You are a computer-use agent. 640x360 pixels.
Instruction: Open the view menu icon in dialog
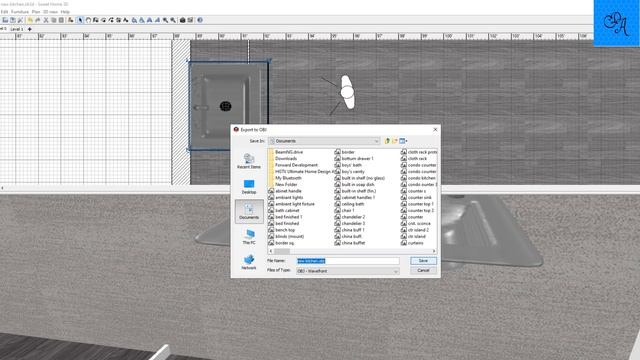click(403, 141)
